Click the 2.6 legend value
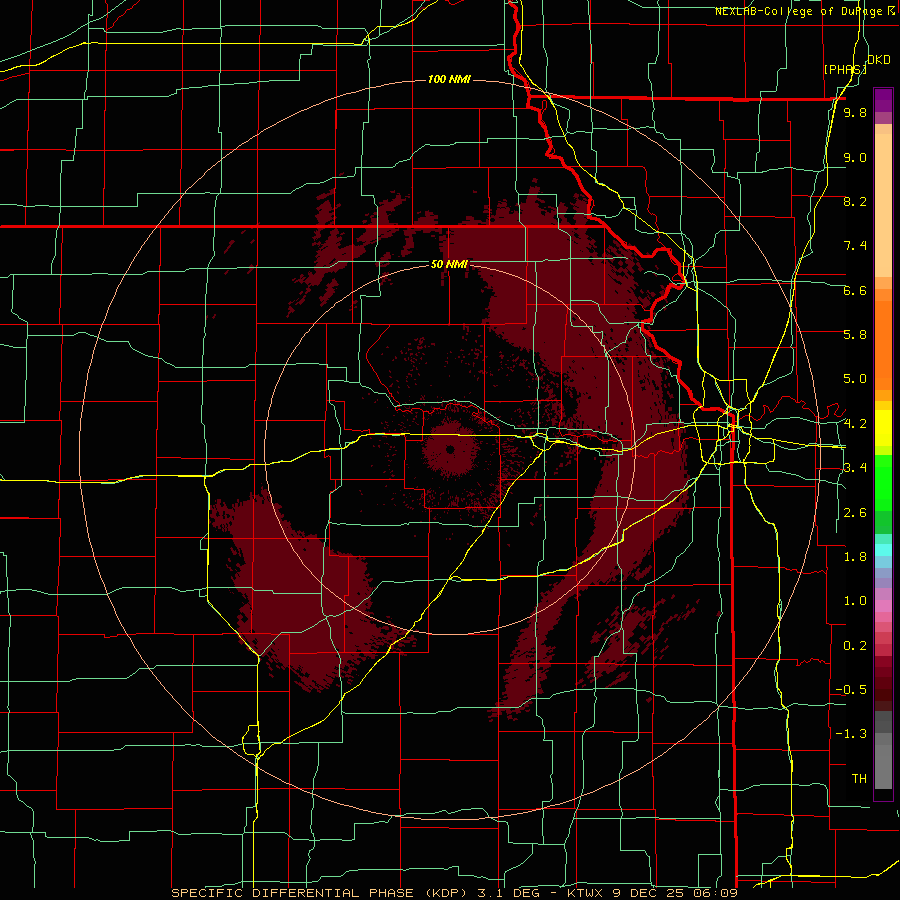The height and width of the screenshot is (900, 900). 855,513
